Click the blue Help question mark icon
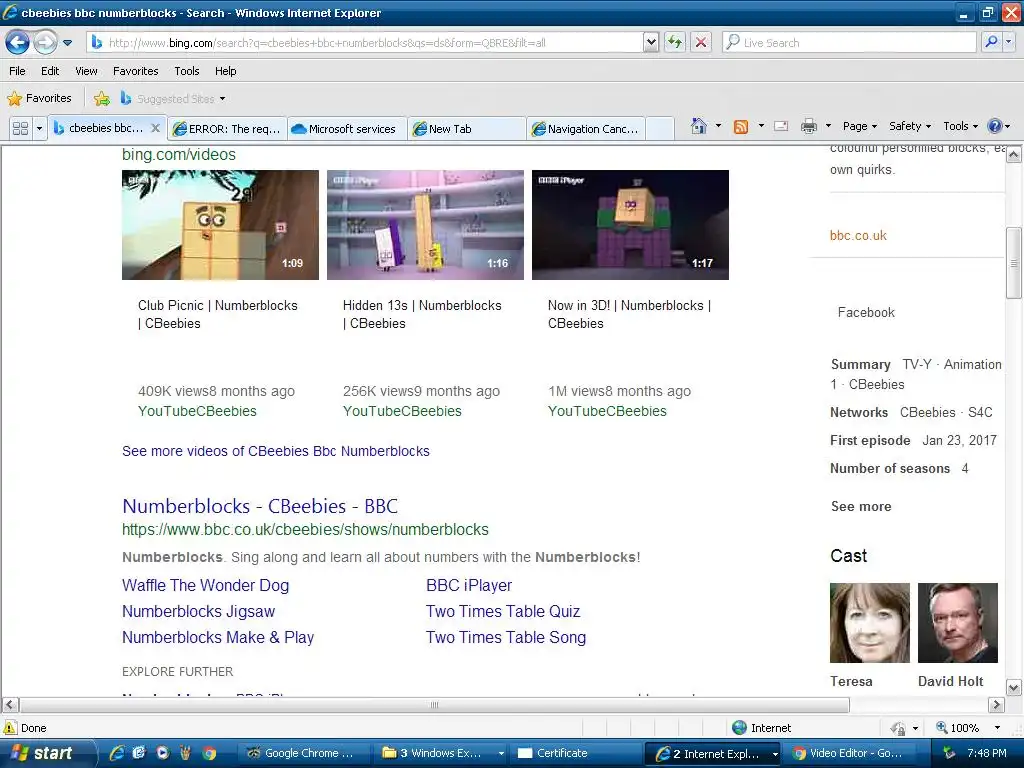Image resolution: width=1024 pixels, height=768 pixels. 995,126
